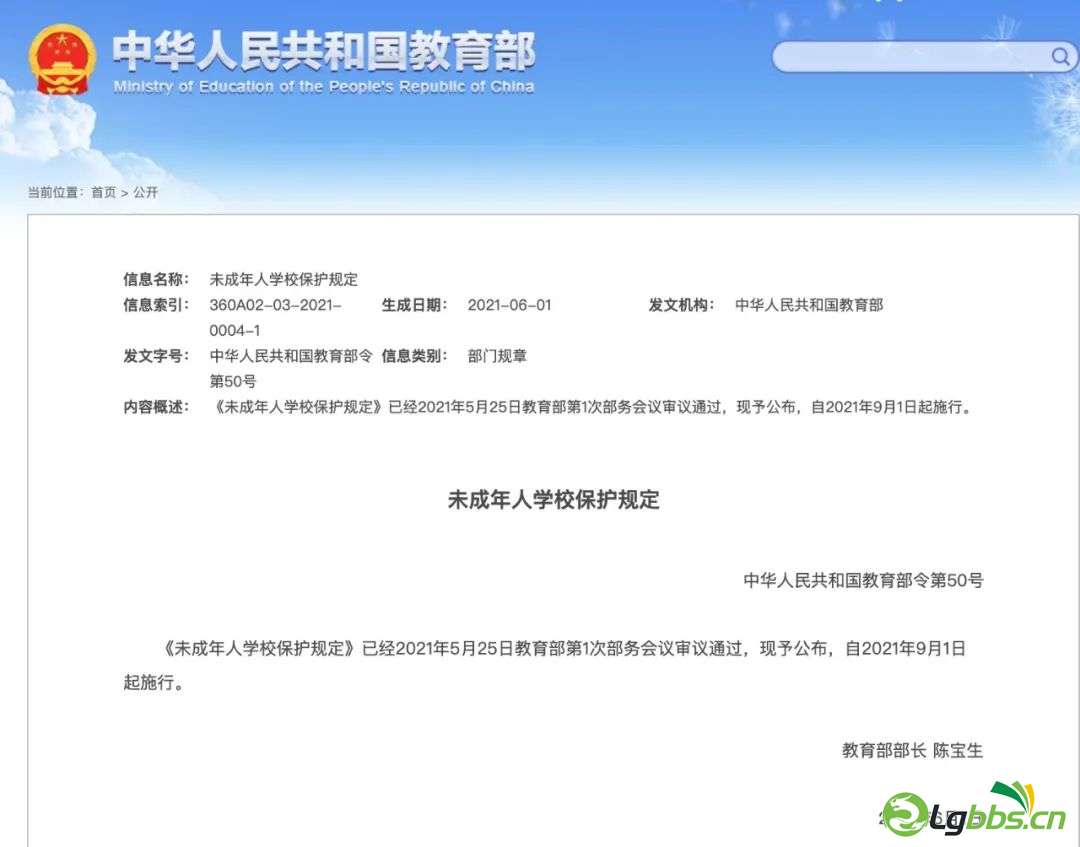Click the English ministry subtitle text
The height and width of the screenshot is (847, 1080).
[324, 87]
